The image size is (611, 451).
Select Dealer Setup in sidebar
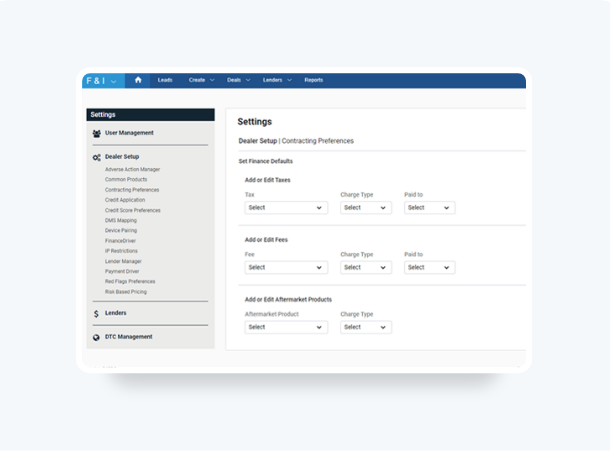coord(122,157)
